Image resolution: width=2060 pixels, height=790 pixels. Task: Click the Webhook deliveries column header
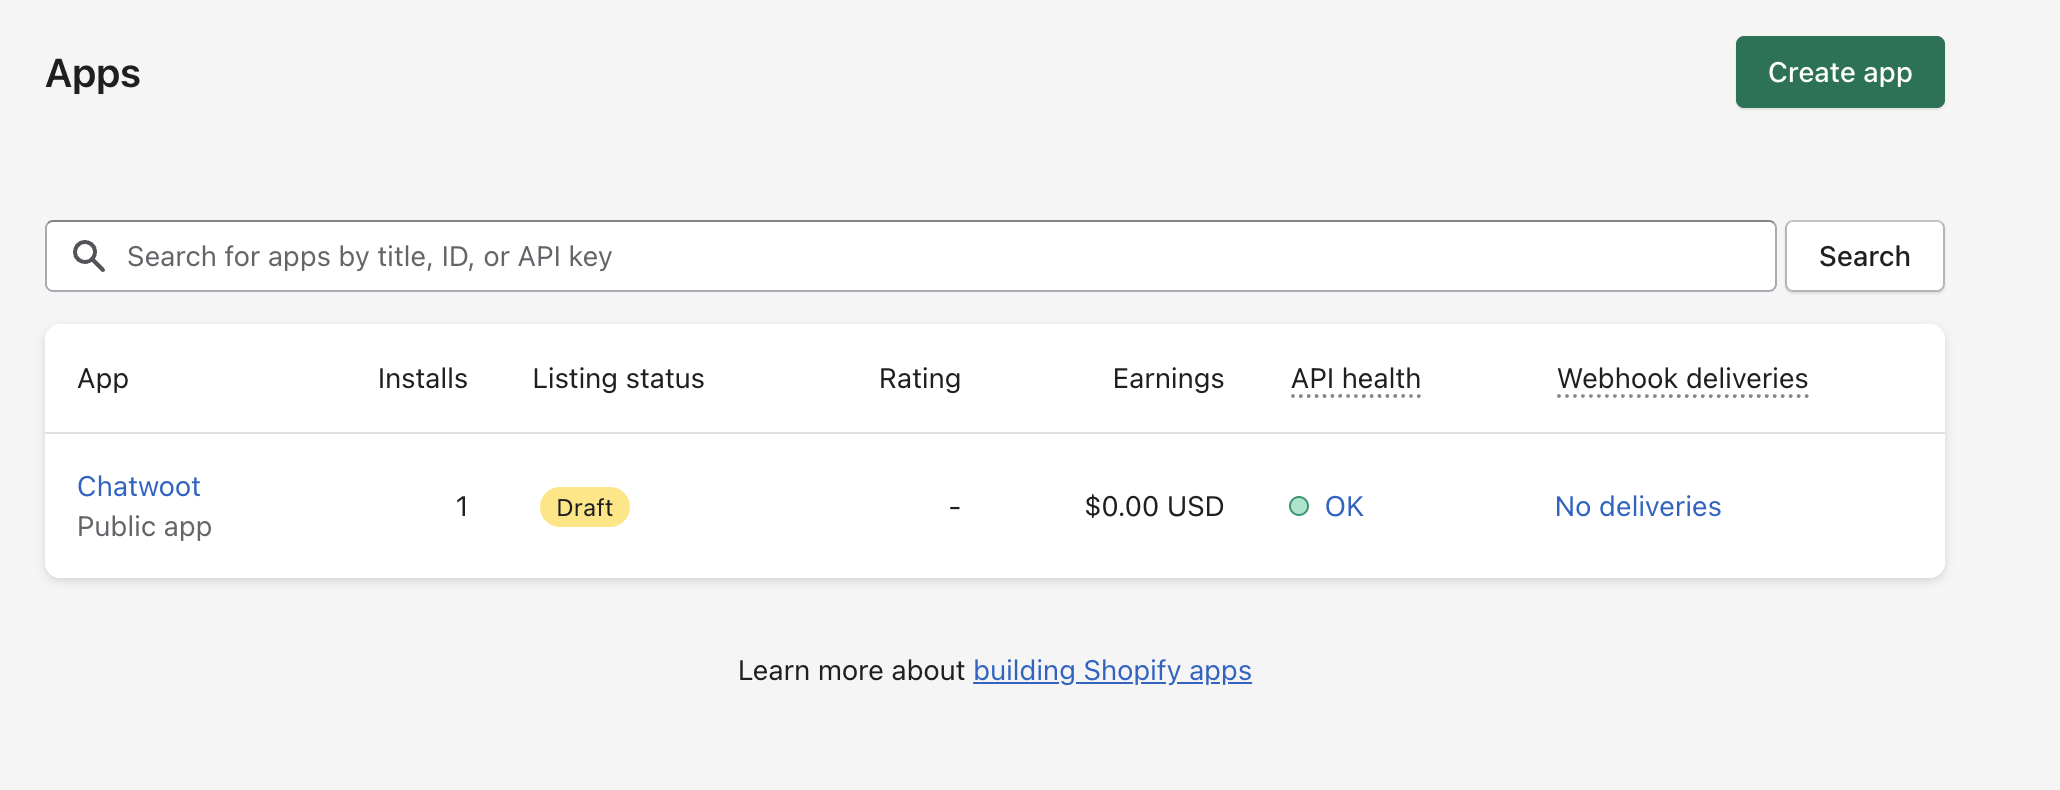pyautogui.click(x=1682, y=379)
